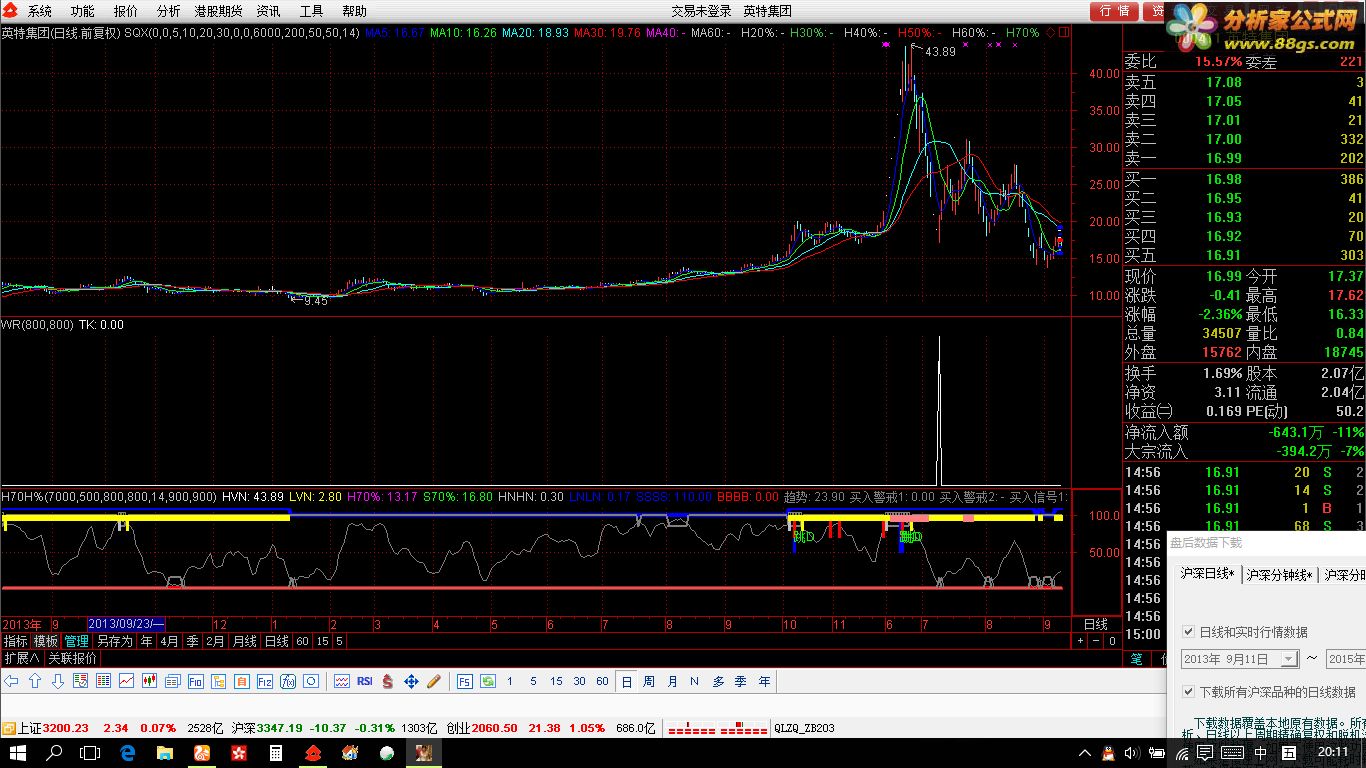
Task: Click the 卖一 16.99 order book row
Action: coord(1244,158)
